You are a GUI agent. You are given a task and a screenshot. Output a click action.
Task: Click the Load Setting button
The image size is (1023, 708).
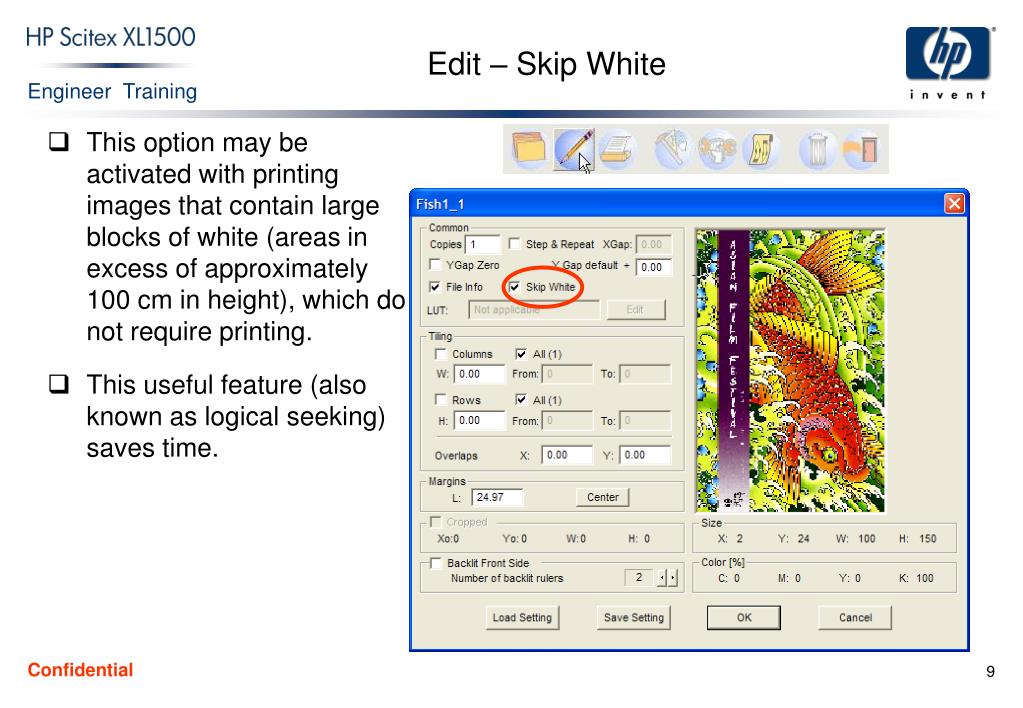click(522, 617)
